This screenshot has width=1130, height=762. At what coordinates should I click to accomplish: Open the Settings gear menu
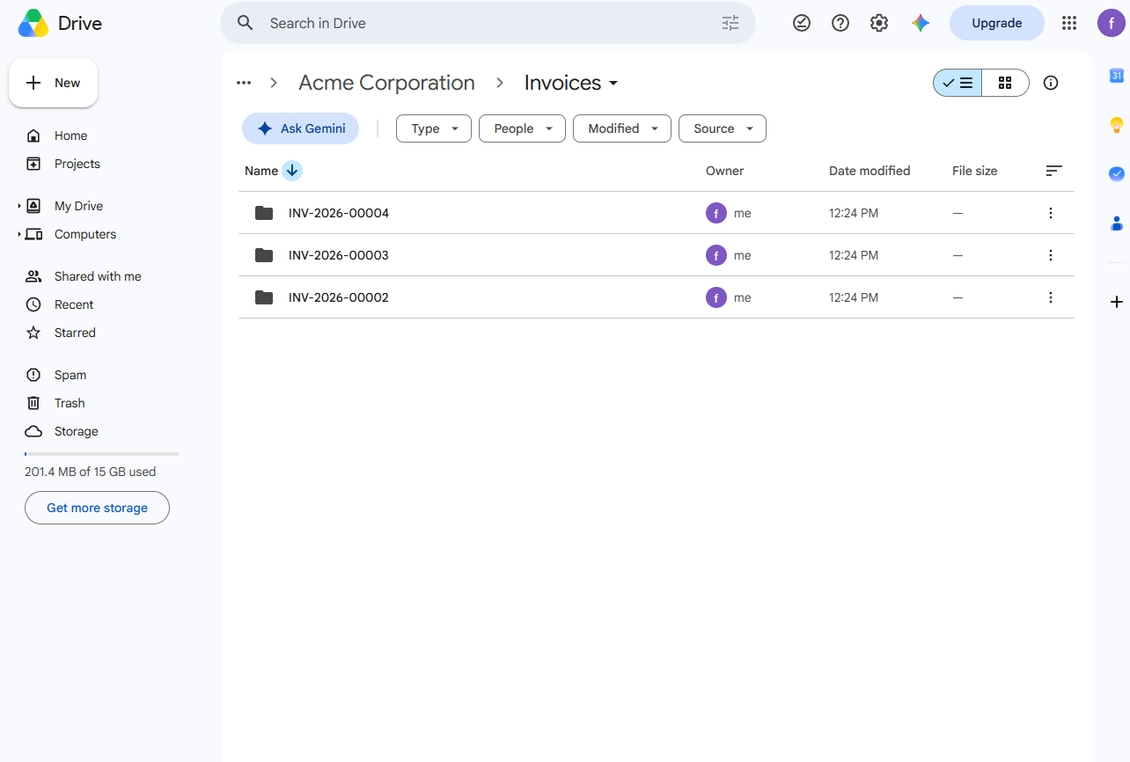pos(879,23)
